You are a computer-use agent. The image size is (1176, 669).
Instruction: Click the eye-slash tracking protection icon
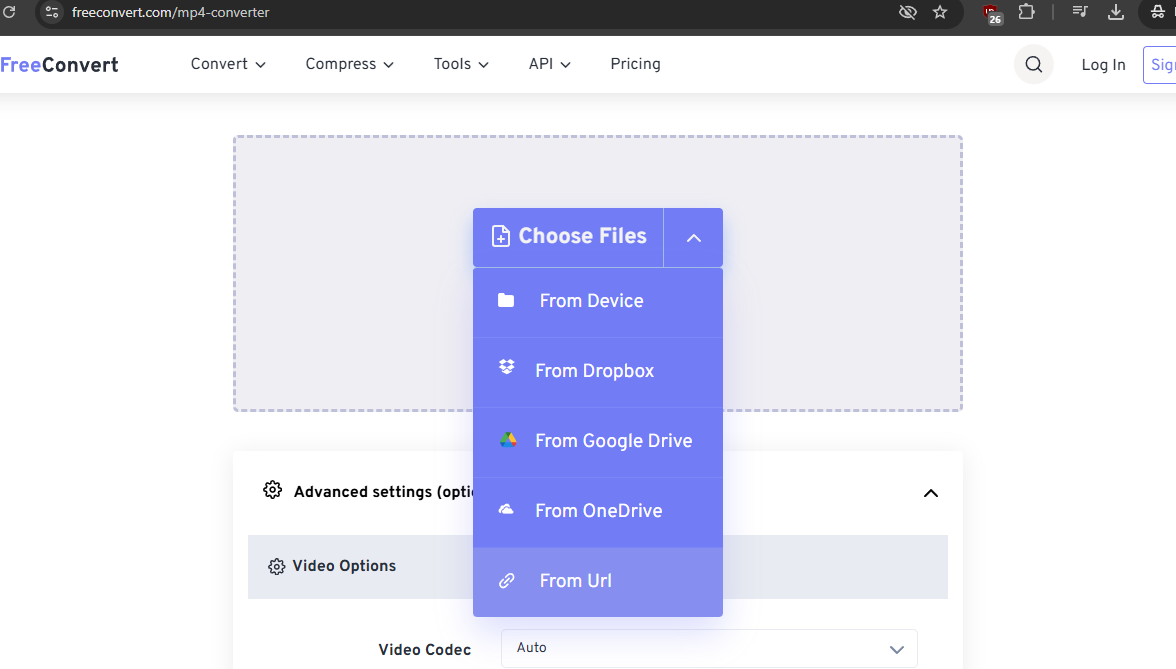pyautogui.click(x=908, y=12)
